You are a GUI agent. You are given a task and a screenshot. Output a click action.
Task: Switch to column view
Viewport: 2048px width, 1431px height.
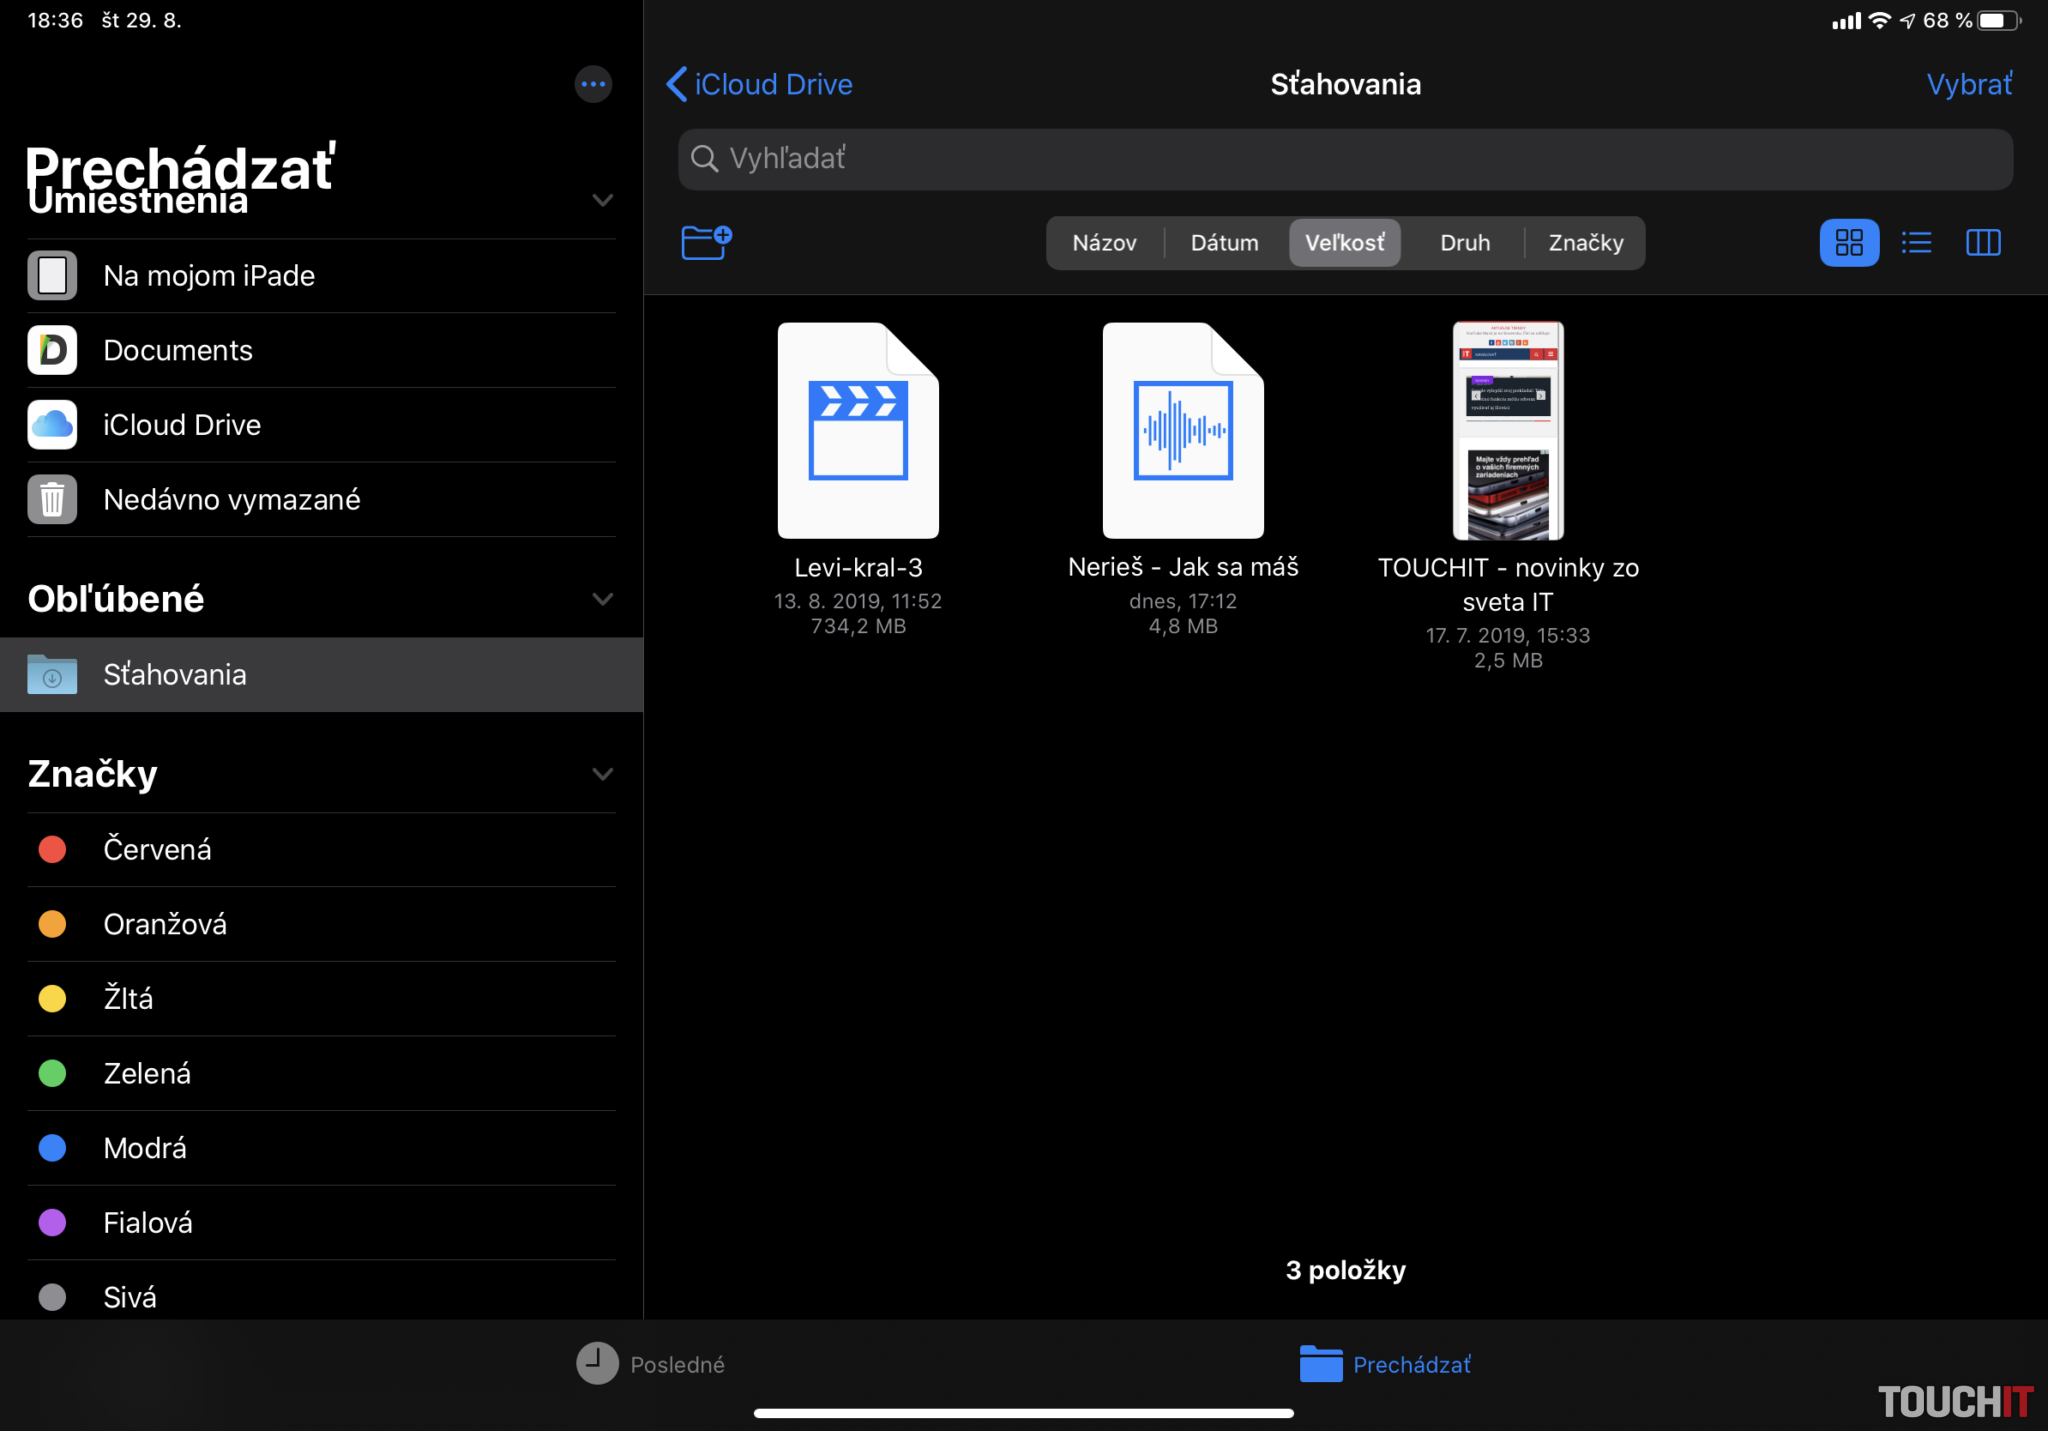1983,243
